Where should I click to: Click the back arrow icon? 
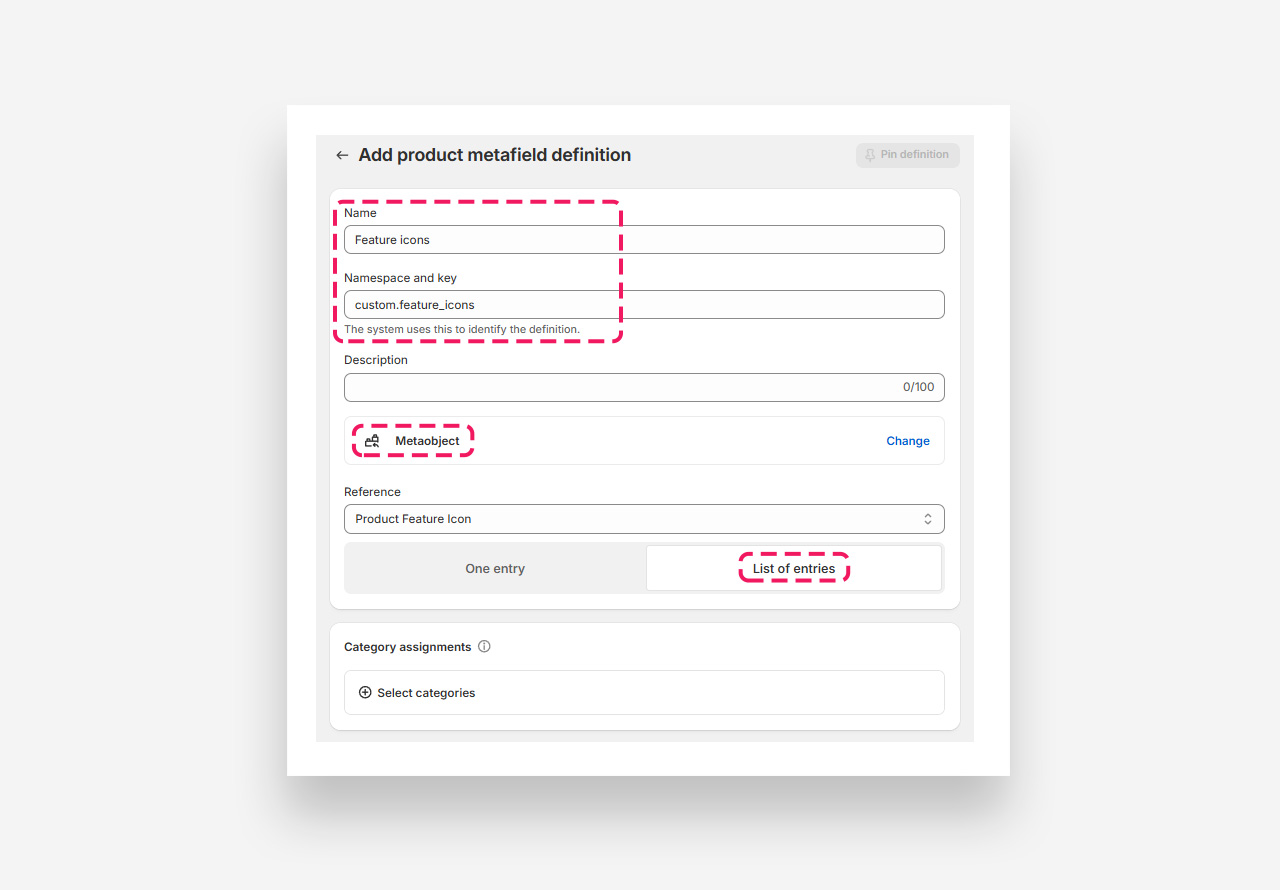pyautogui.click(x=342, y=155)
